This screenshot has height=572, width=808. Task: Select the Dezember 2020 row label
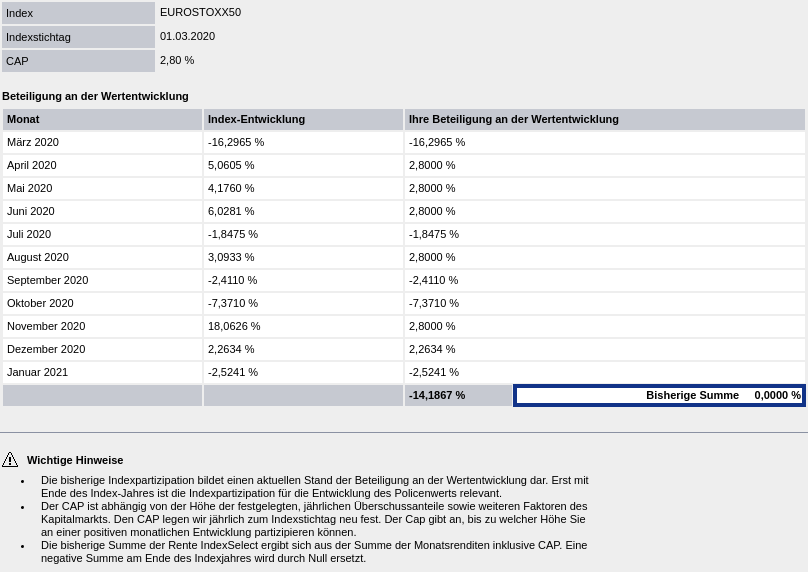(x=46, y=349)
